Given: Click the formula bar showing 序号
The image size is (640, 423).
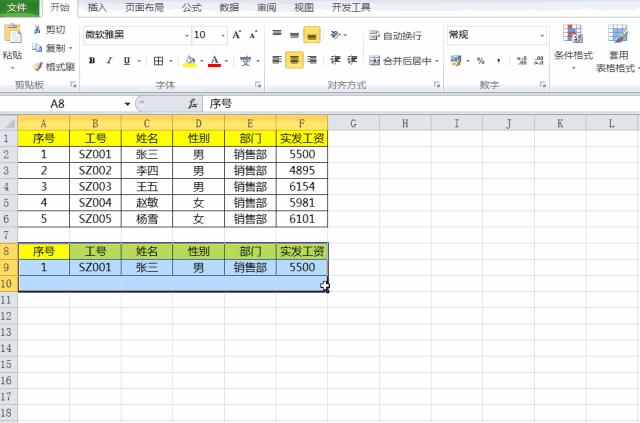Looking at the screenshot, I should [x=420, y=104].
